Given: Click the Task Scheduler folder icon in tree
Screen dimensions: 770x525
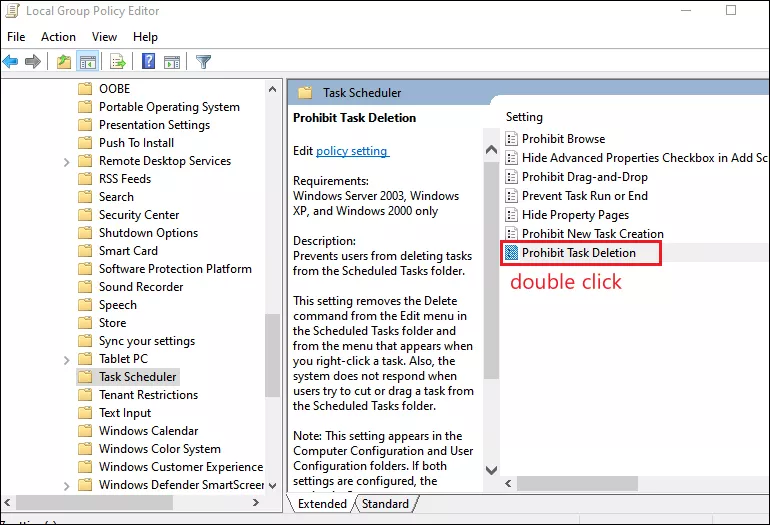Looking at the screenshot, I should pos(85,377).
